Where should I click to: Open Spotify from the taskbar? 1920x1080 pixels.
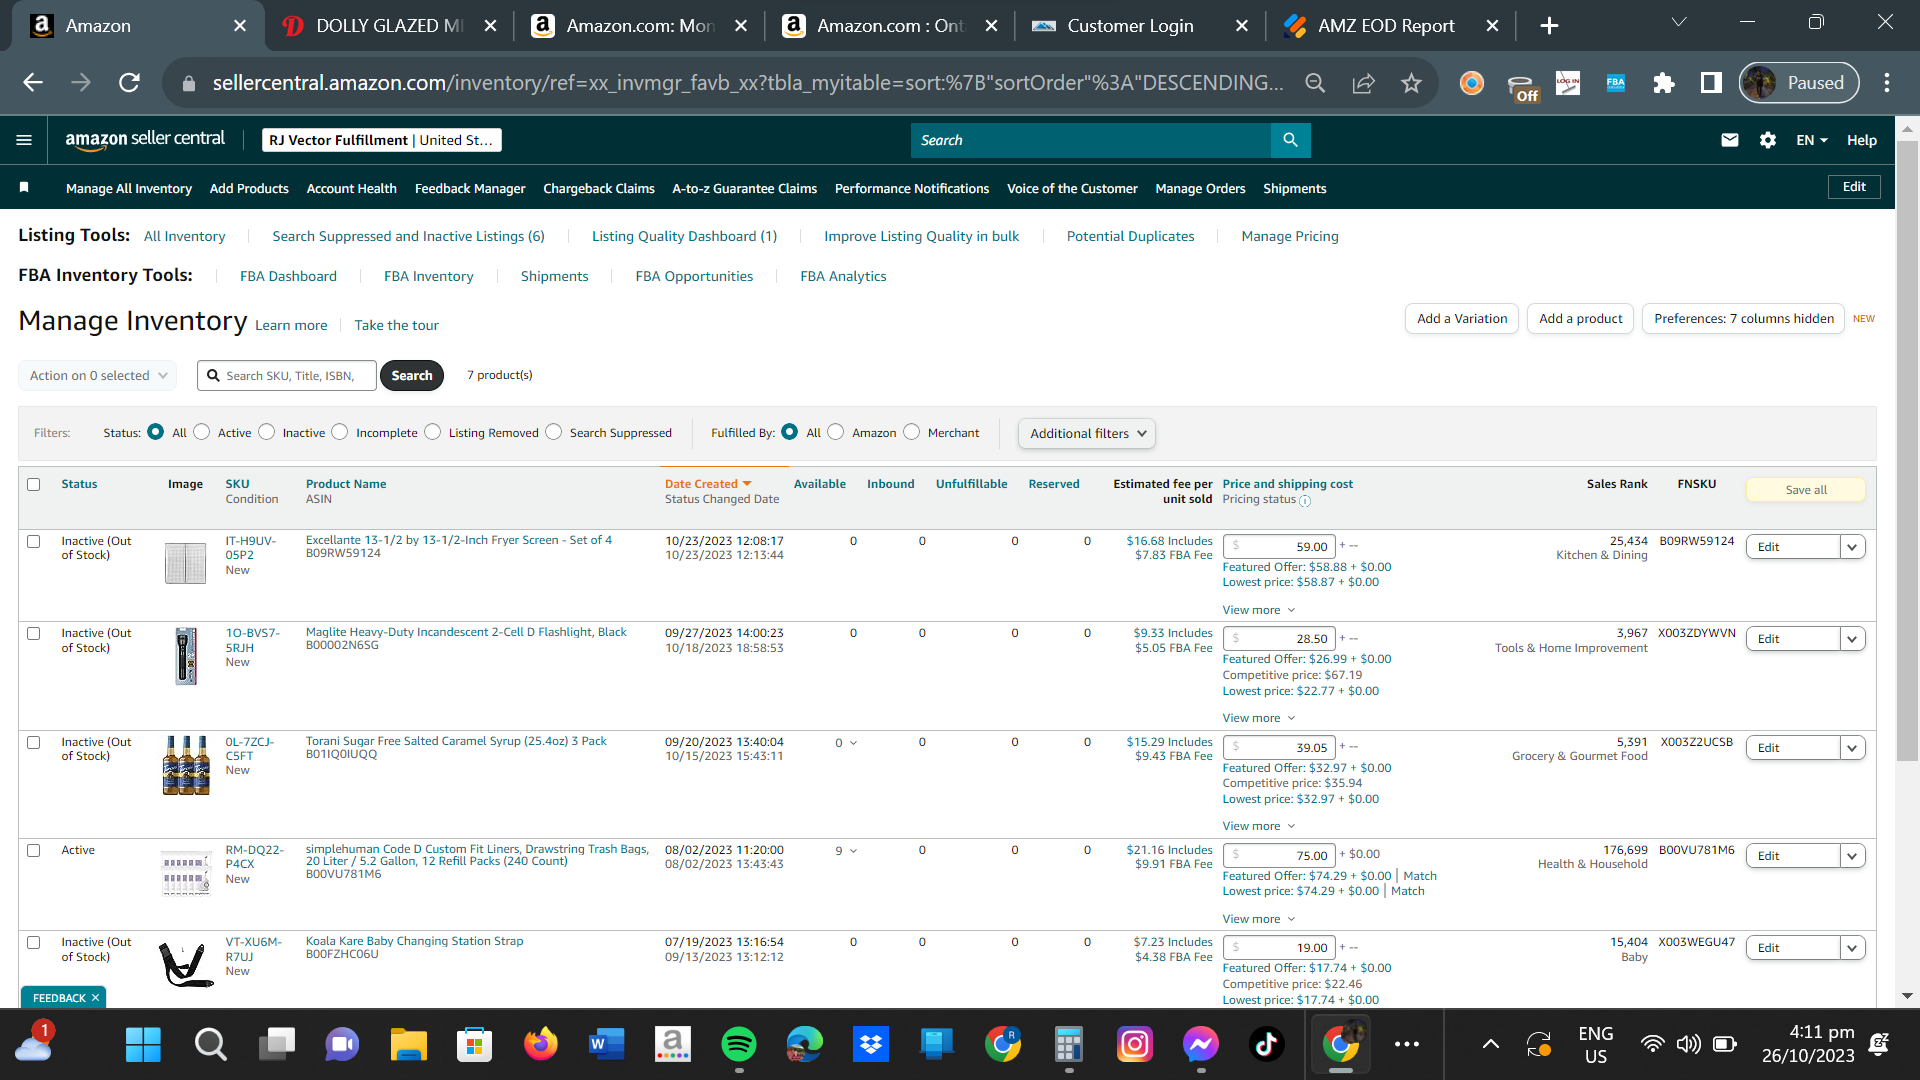739,1044
